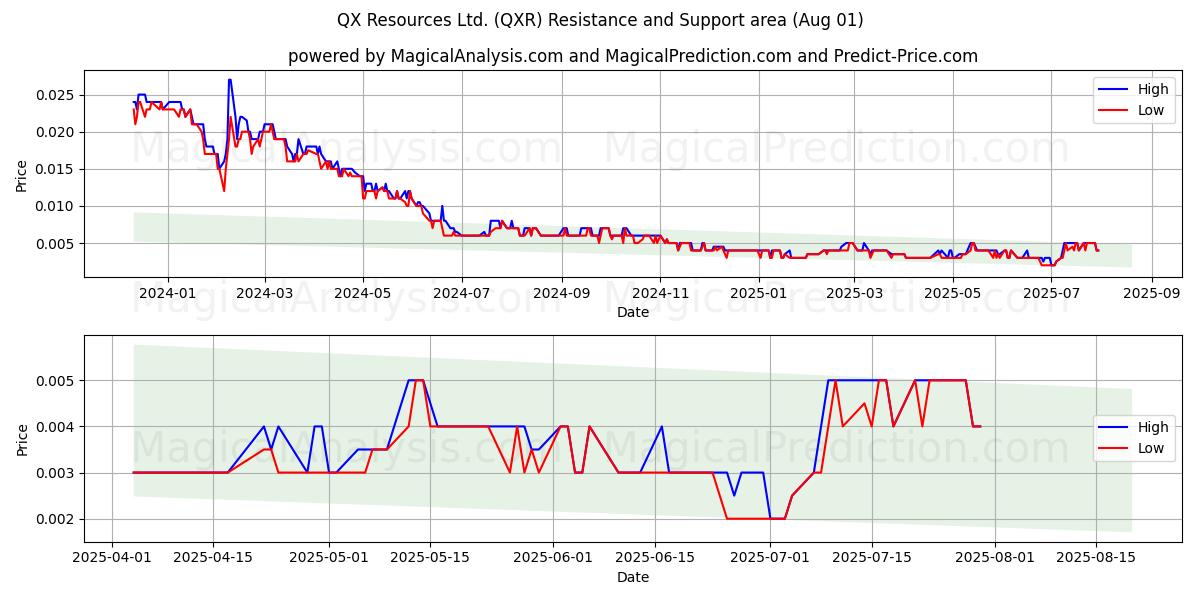Viewport: 1200px width, 600px height.
Task: Click the '2024-09' x-axis label on the top chart
Action: tap(561, 293)
